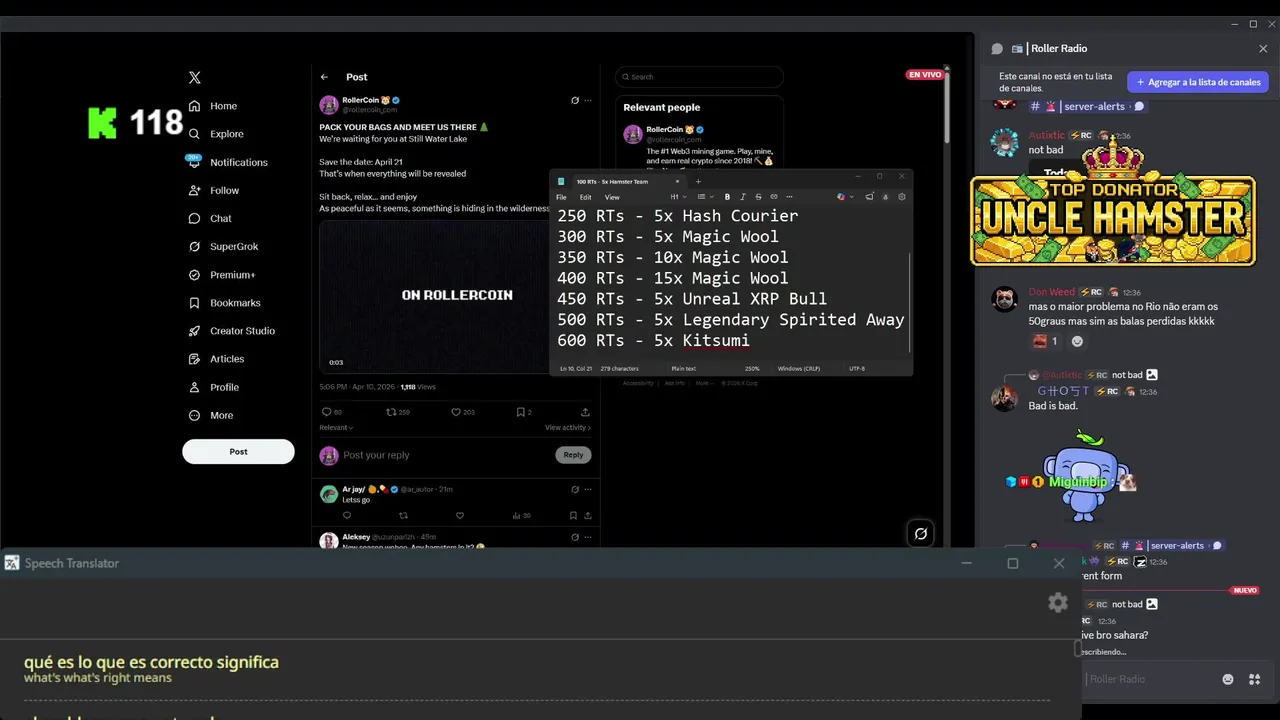Click the Post your reply field
The width and height of the screenshot is (1280, 720).
(x=445, y=455)
